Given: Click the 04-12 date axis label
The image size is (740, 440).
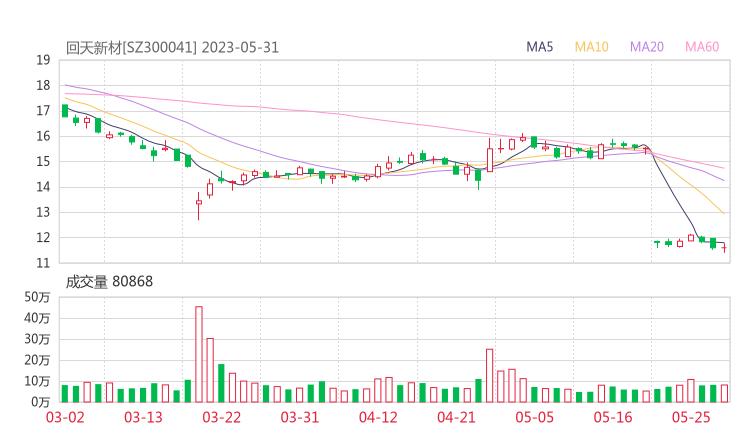Looking at the screenshot, I should pos(378,418).
